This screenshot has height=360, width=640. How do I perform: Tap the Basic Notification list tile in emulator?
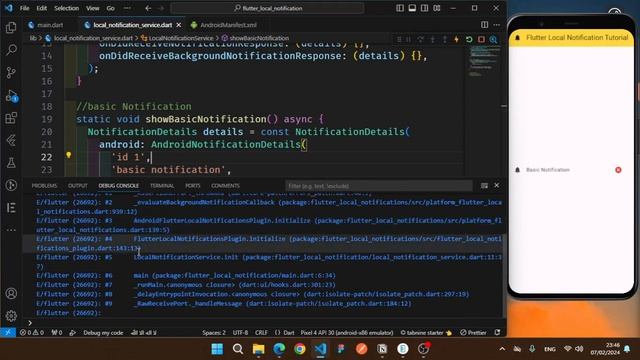point(571,170)
